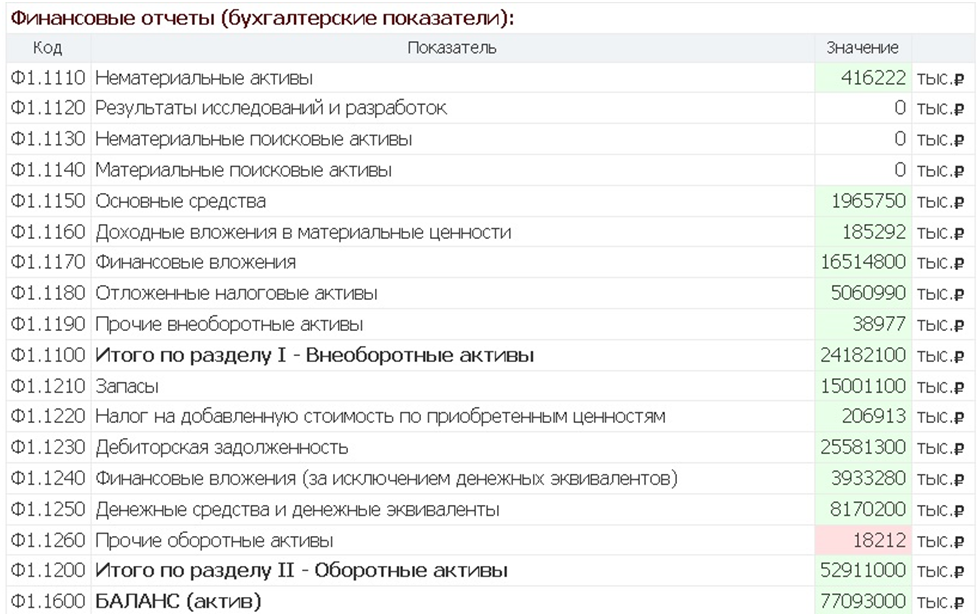
Task: Select value 1965750
Action: click(868, 201)
